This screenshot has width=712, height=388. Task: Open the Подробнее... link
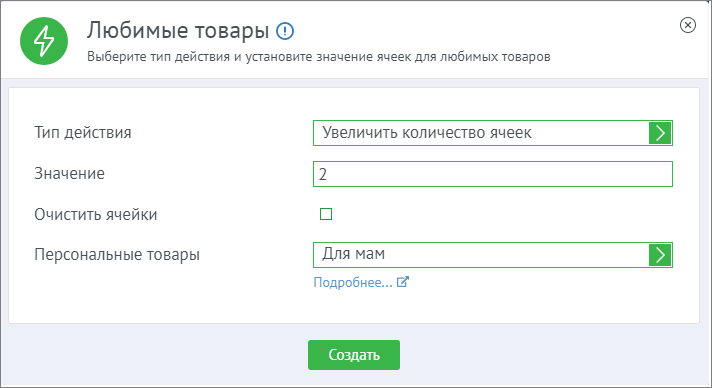click(x=353, y=282)
